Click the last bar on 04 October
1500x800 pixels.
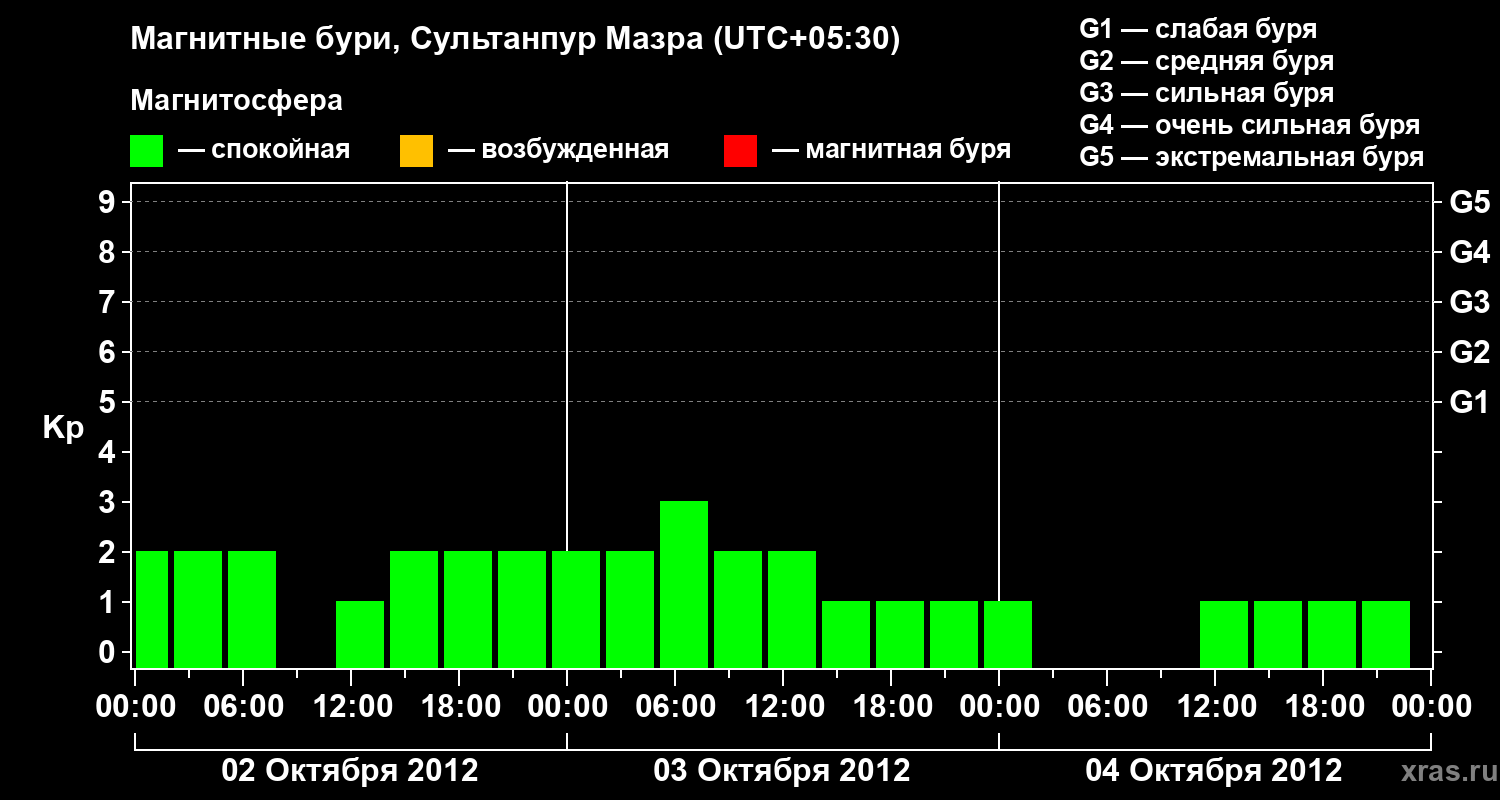(x=1386, y=634)
